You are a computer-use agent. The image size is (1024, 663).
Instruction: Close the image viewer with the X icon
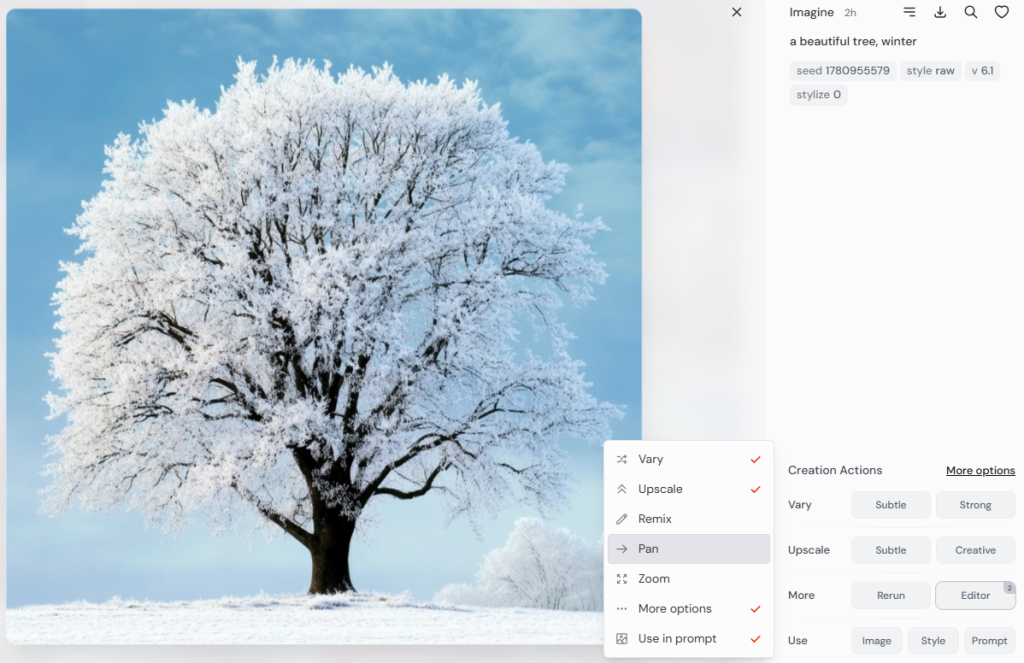(x=737, y=12)
